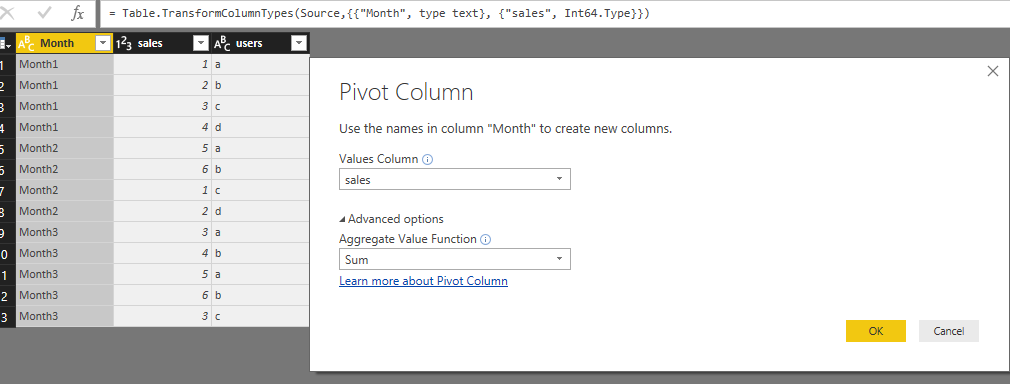Open the Values Column dropdown showing sales
Viewport: 1010px width, 384px height.
[455, 180]
